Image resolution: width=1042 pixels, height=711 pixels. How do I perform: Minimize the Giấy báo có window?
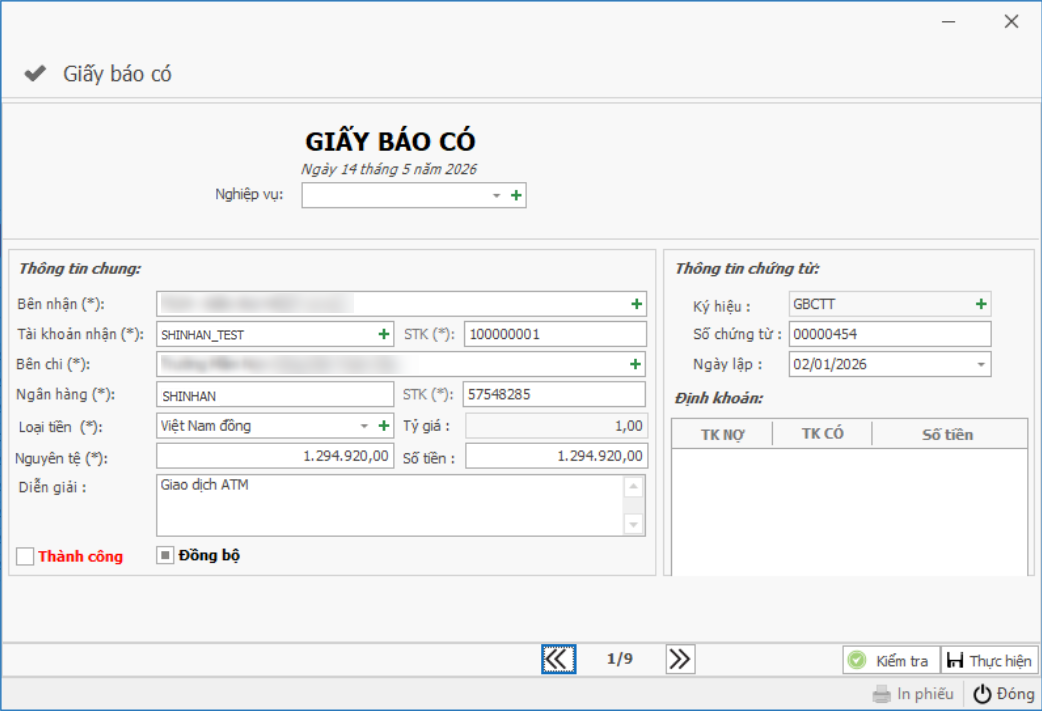click(x=948, y=22)
